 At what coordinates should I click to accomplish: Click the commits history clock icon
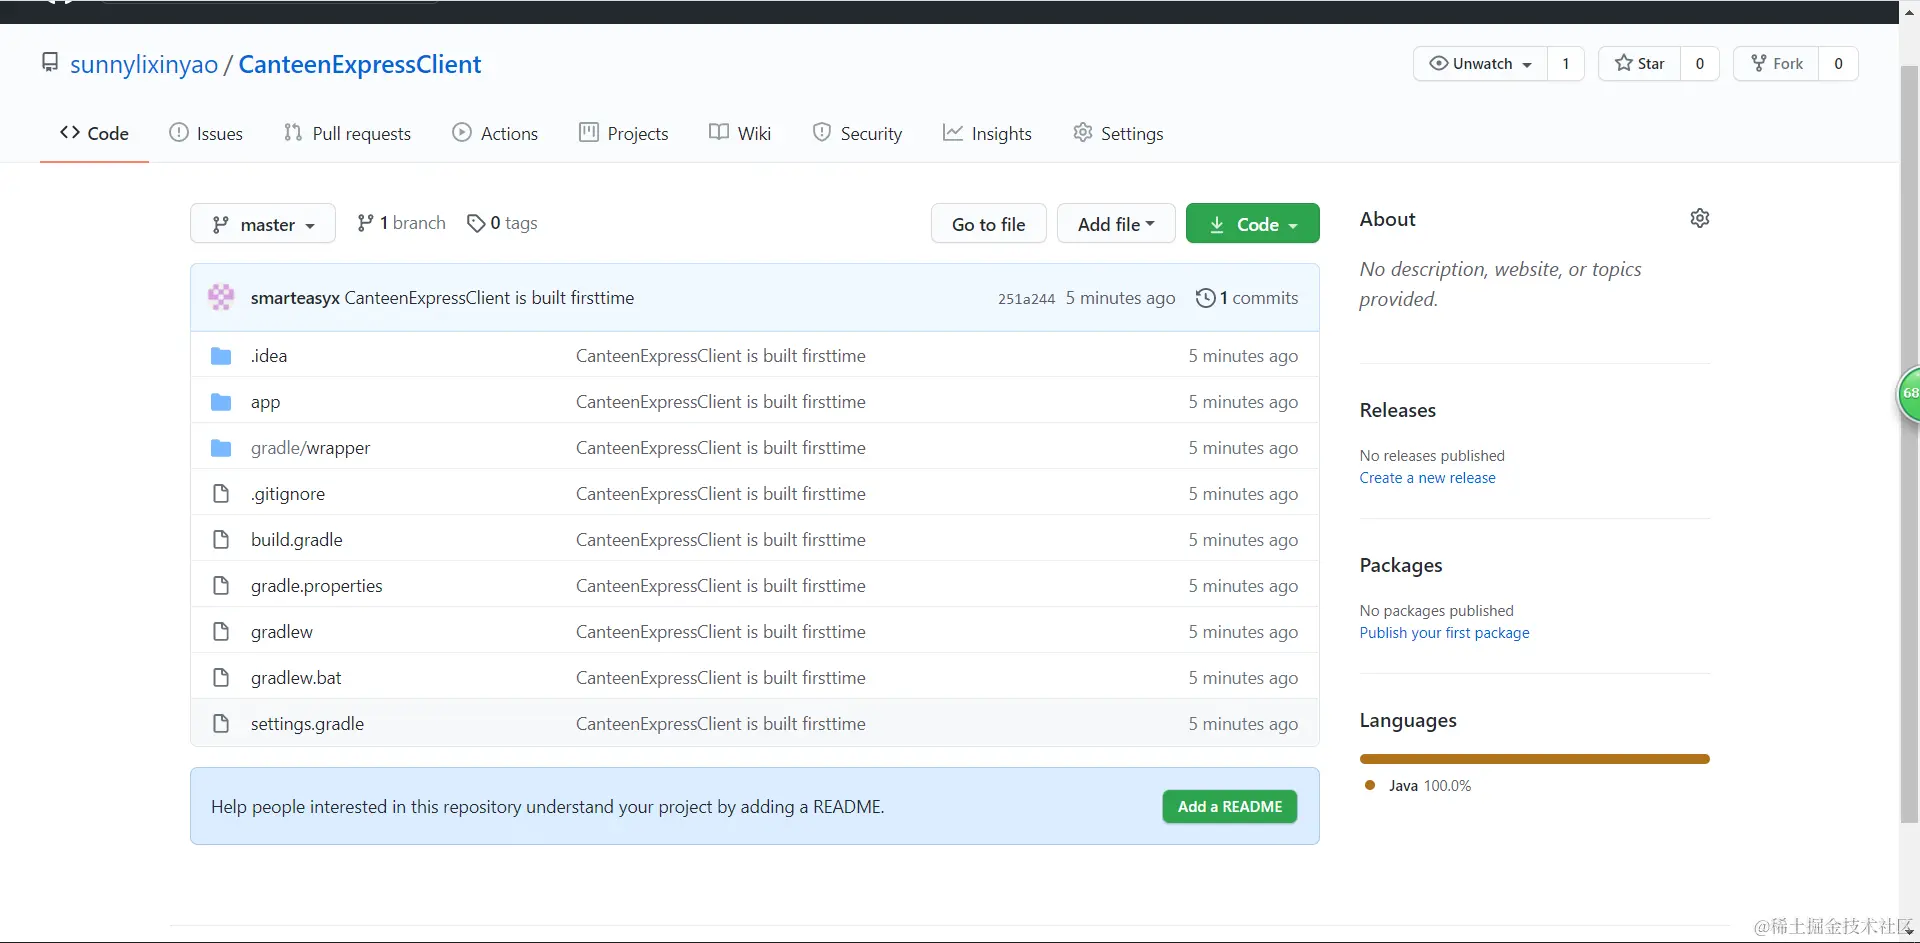coord(1205,298)
